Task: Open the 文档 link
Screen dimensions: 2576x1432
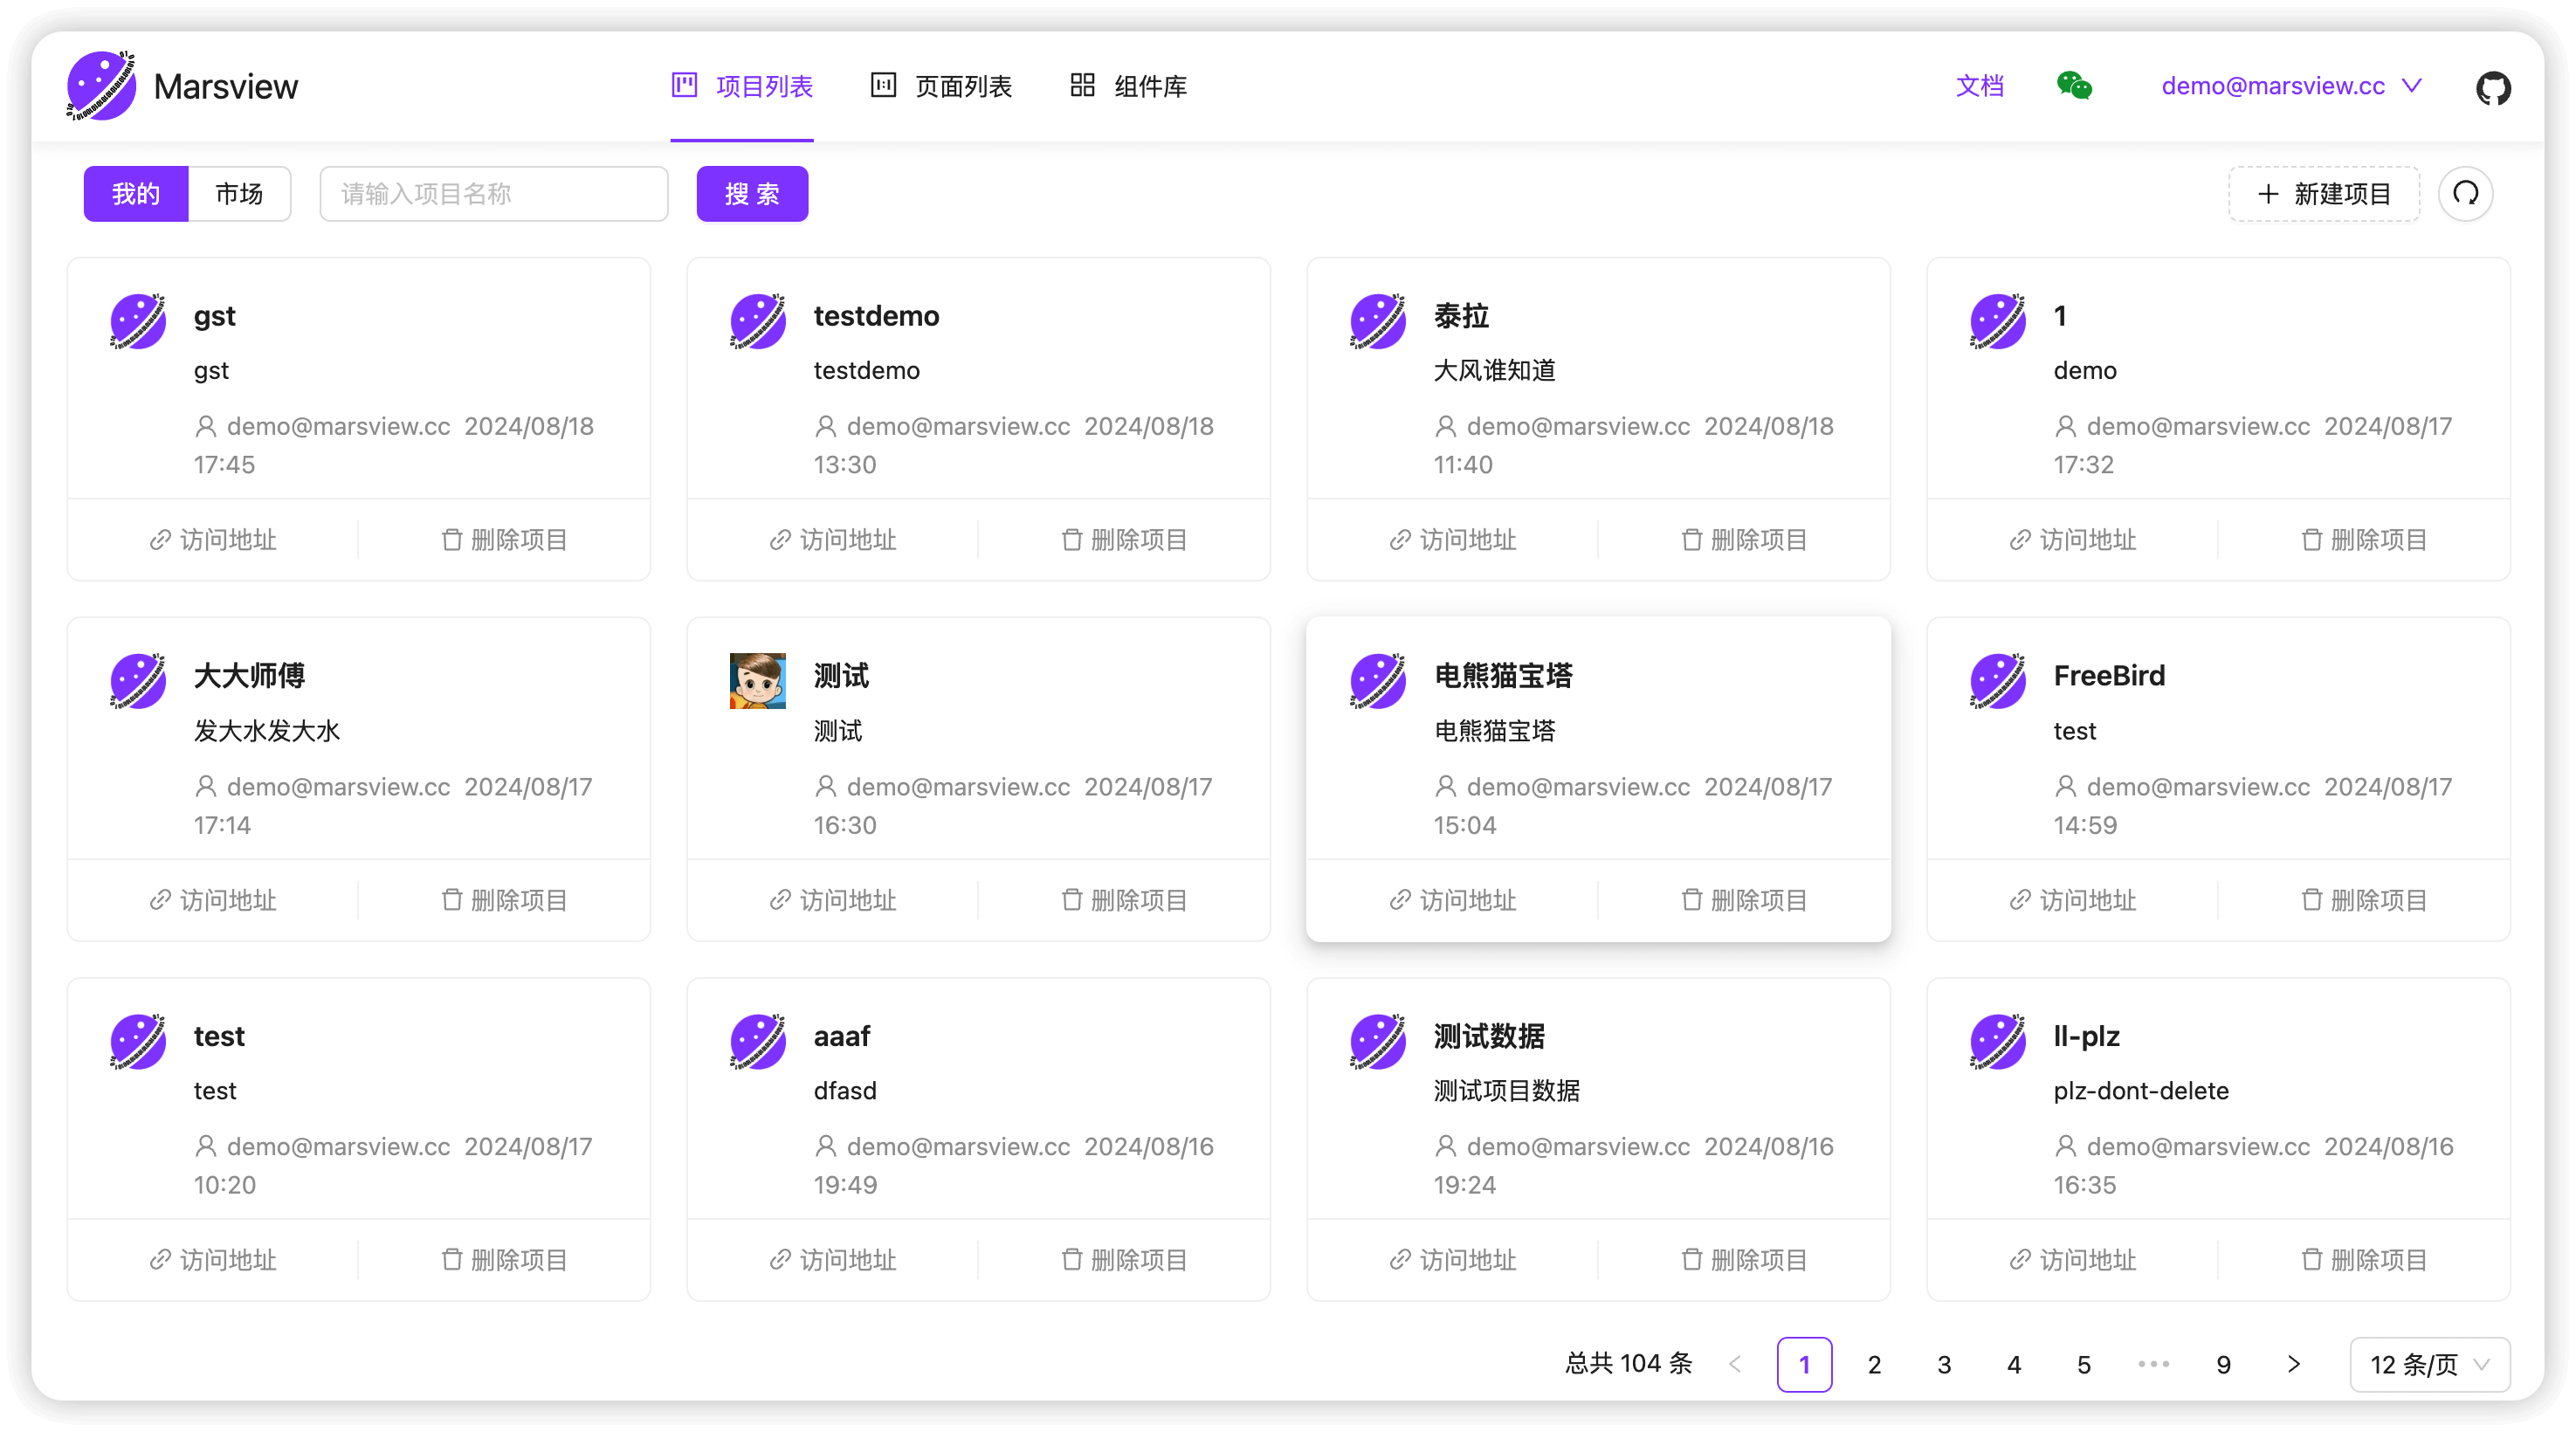Action: [x=1980, y=86]
